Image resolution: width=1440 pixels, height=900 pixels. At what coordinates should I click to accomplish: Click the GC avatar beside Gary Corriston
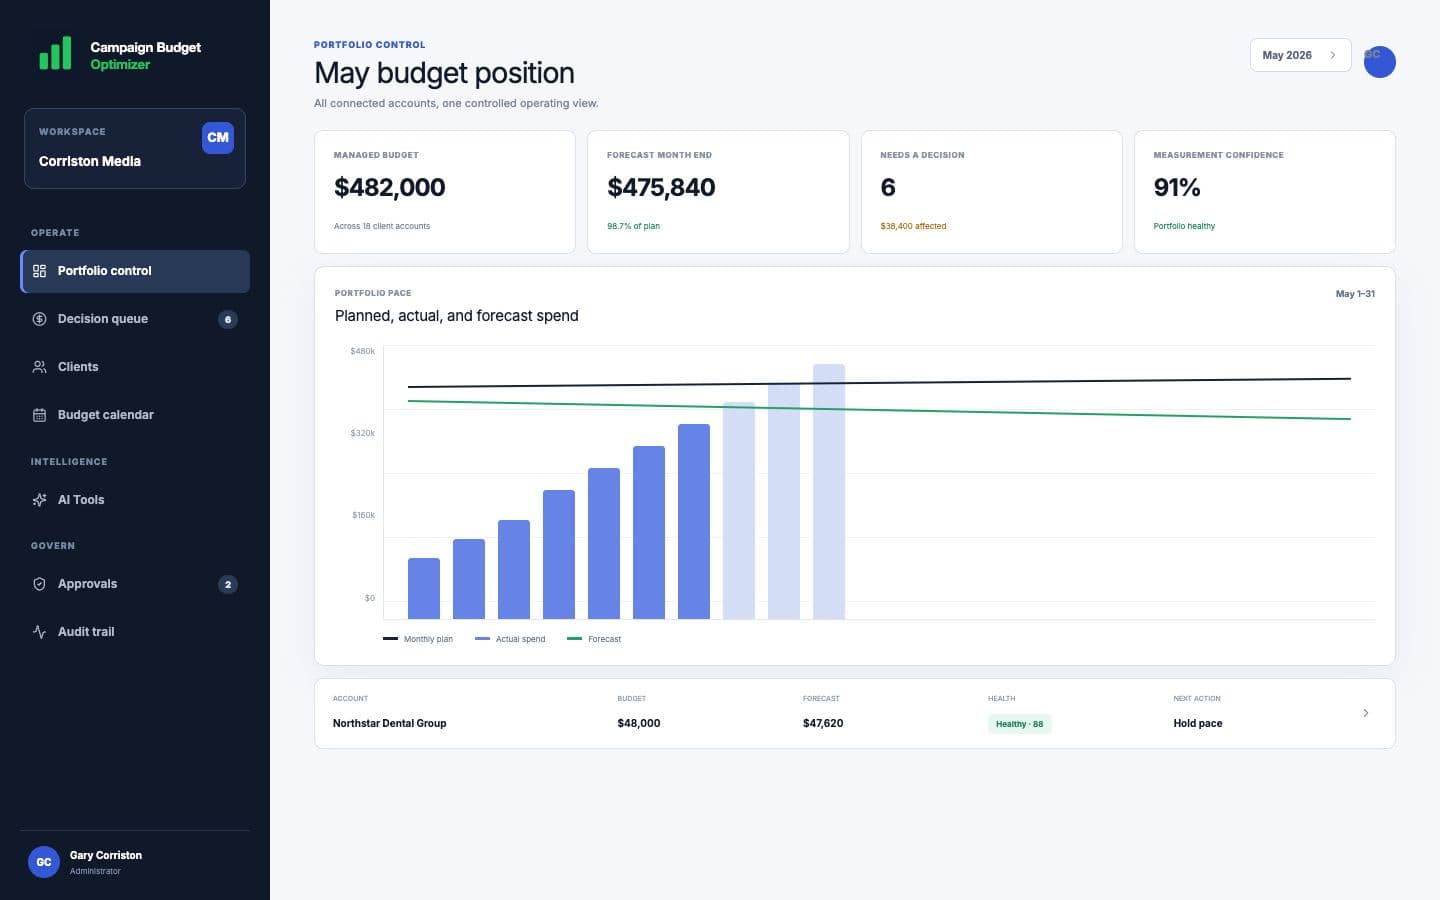pyautogui.click(x=44, y=862)
